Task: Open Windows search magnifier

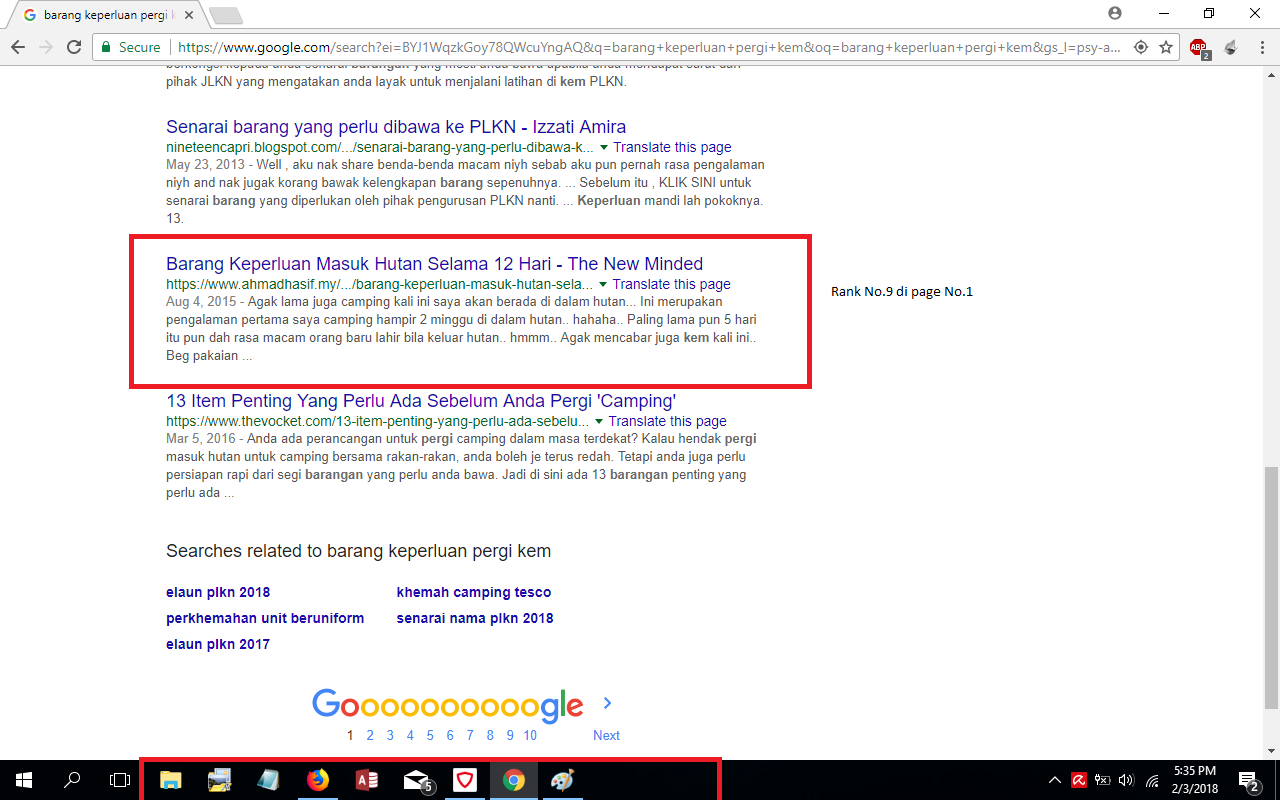Action: coord(72,780)
